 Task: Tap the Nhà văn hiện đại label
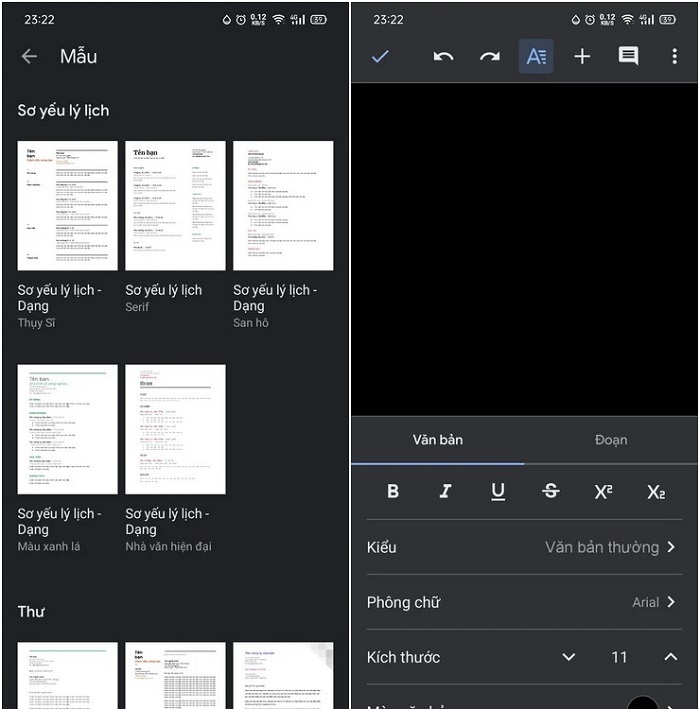[x=168, y=546]
